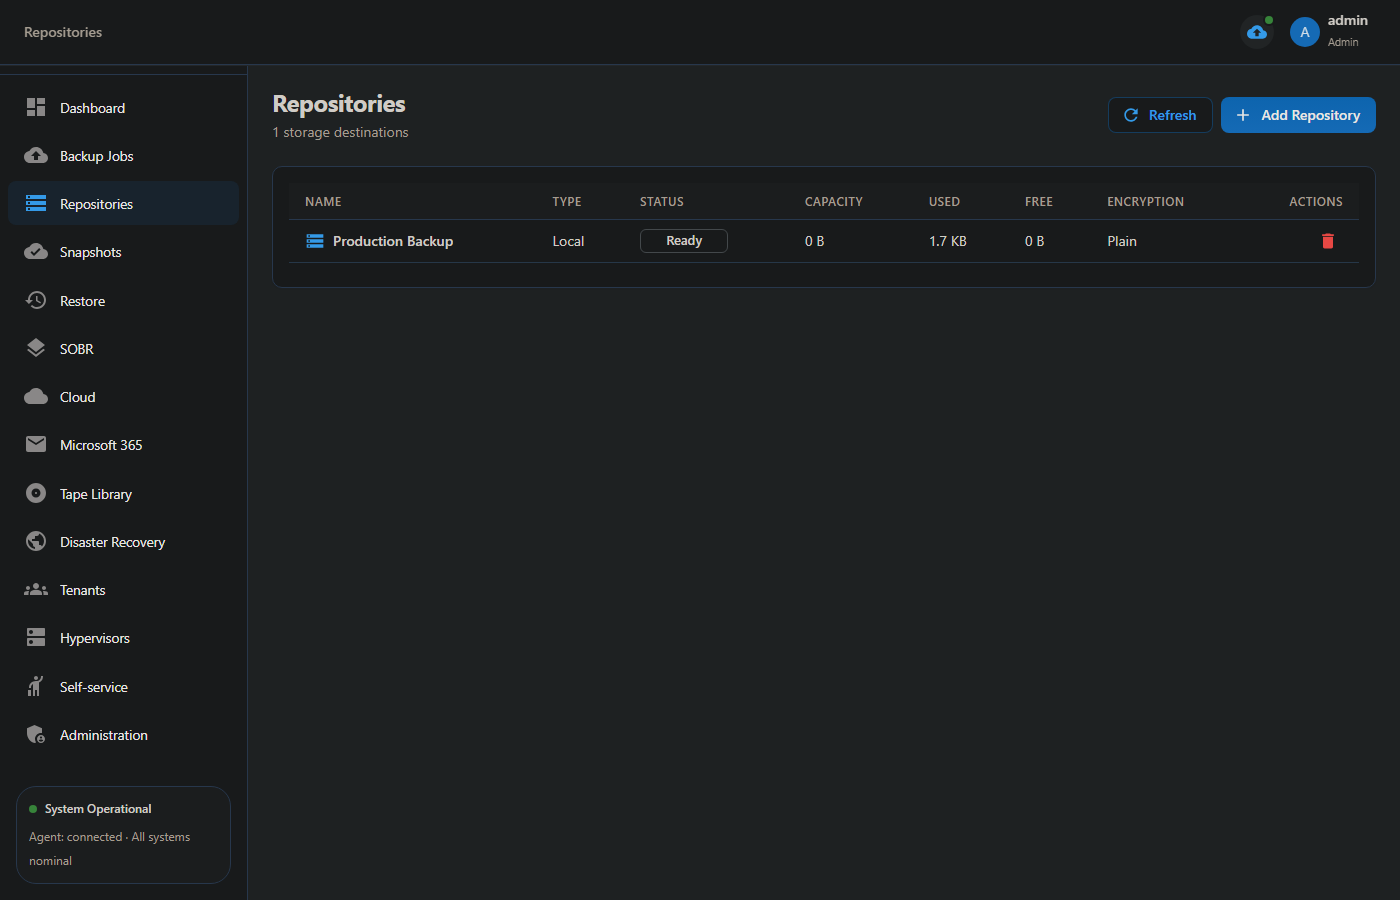Click the '1 storage destinations' subtitle

coord(340,132)
